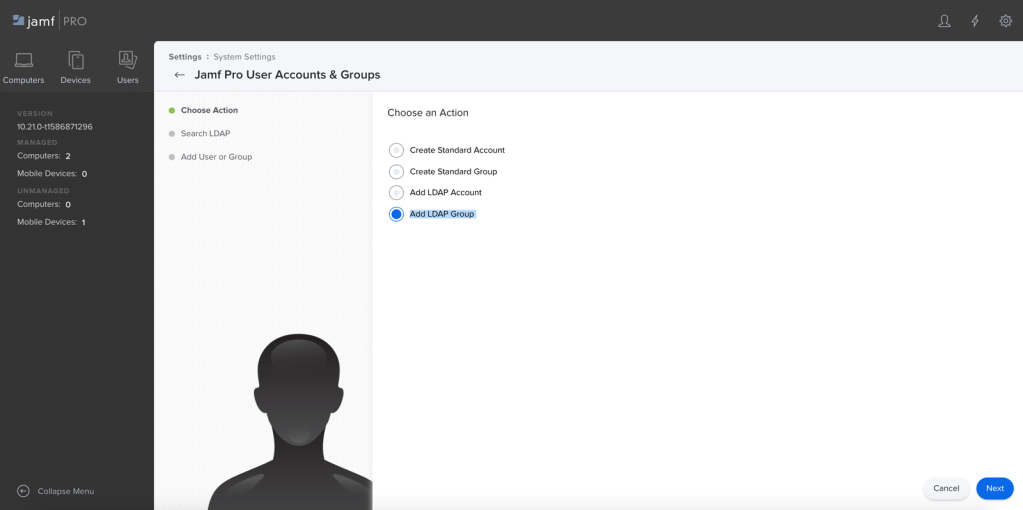Image resolution: width=1023 pixels, height=510 pixels.
Task: Open the Users section icon
Action: [x=127, y=62]
